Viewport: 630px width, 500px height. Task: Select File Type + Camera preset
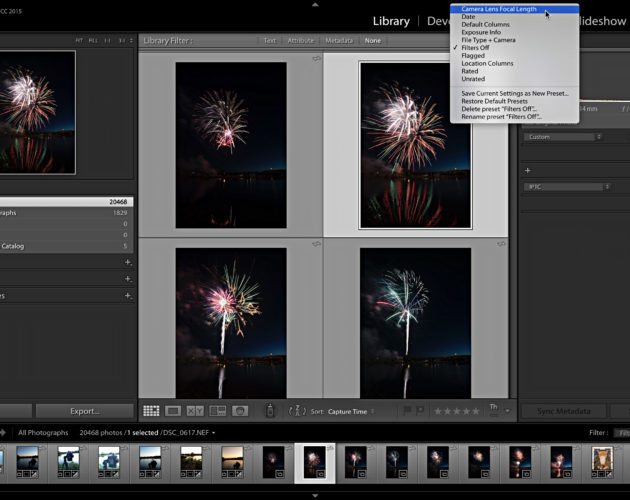click(514, 40)
